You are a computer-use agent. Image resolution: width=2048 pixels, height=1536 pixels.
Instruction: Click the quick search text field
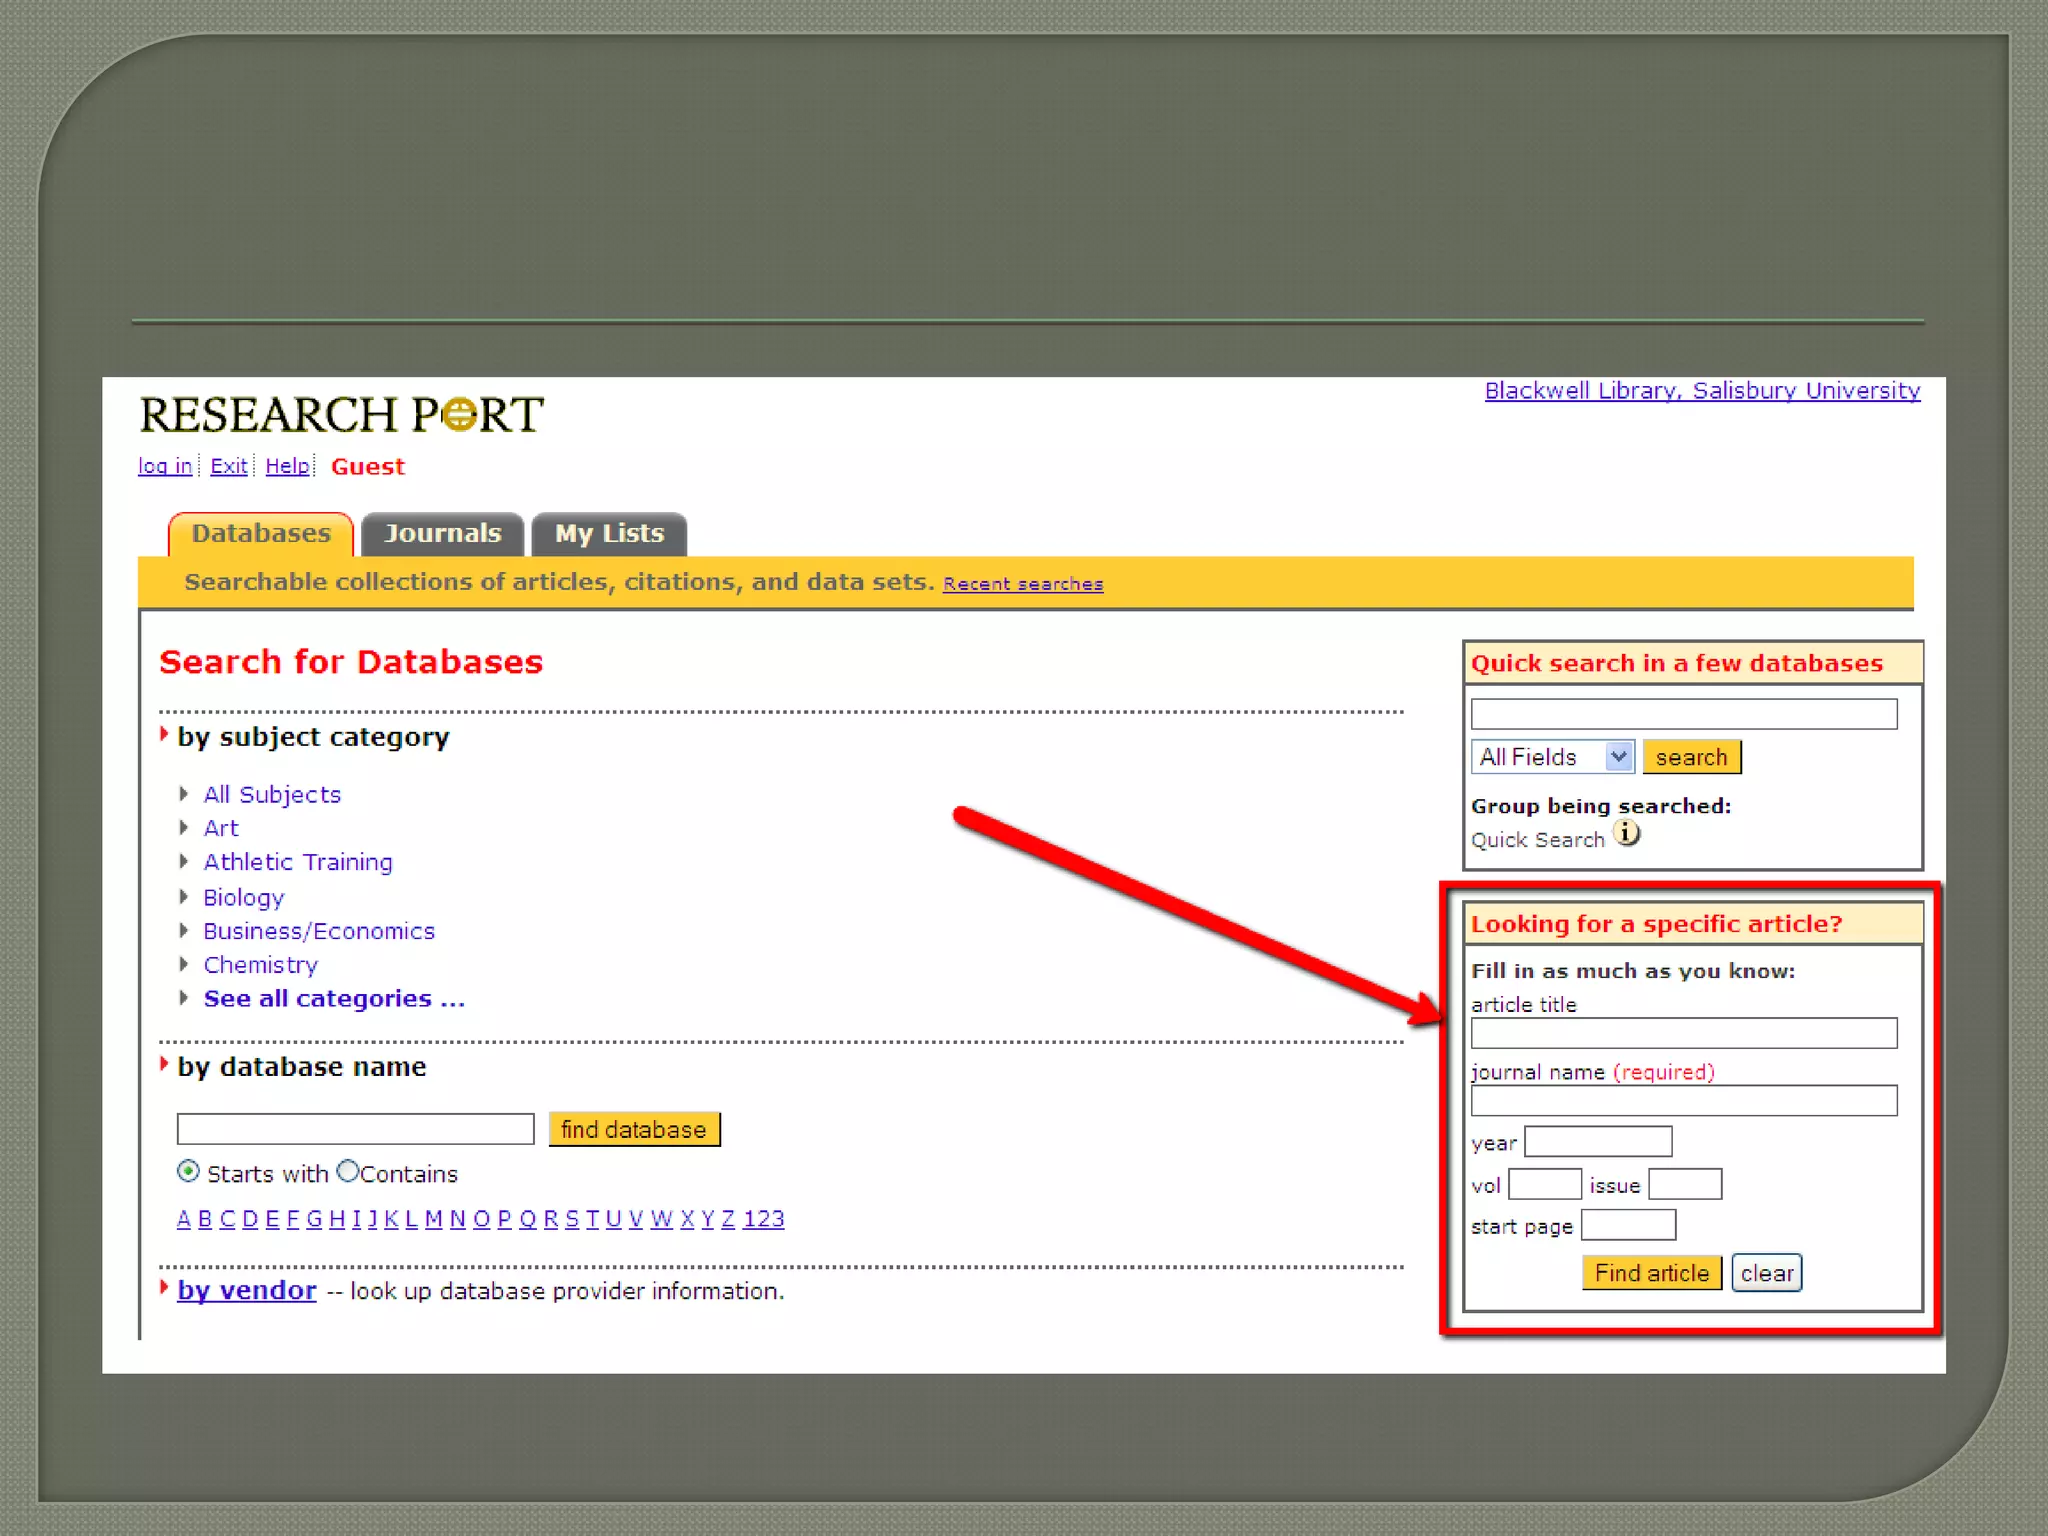point(1683,714)
